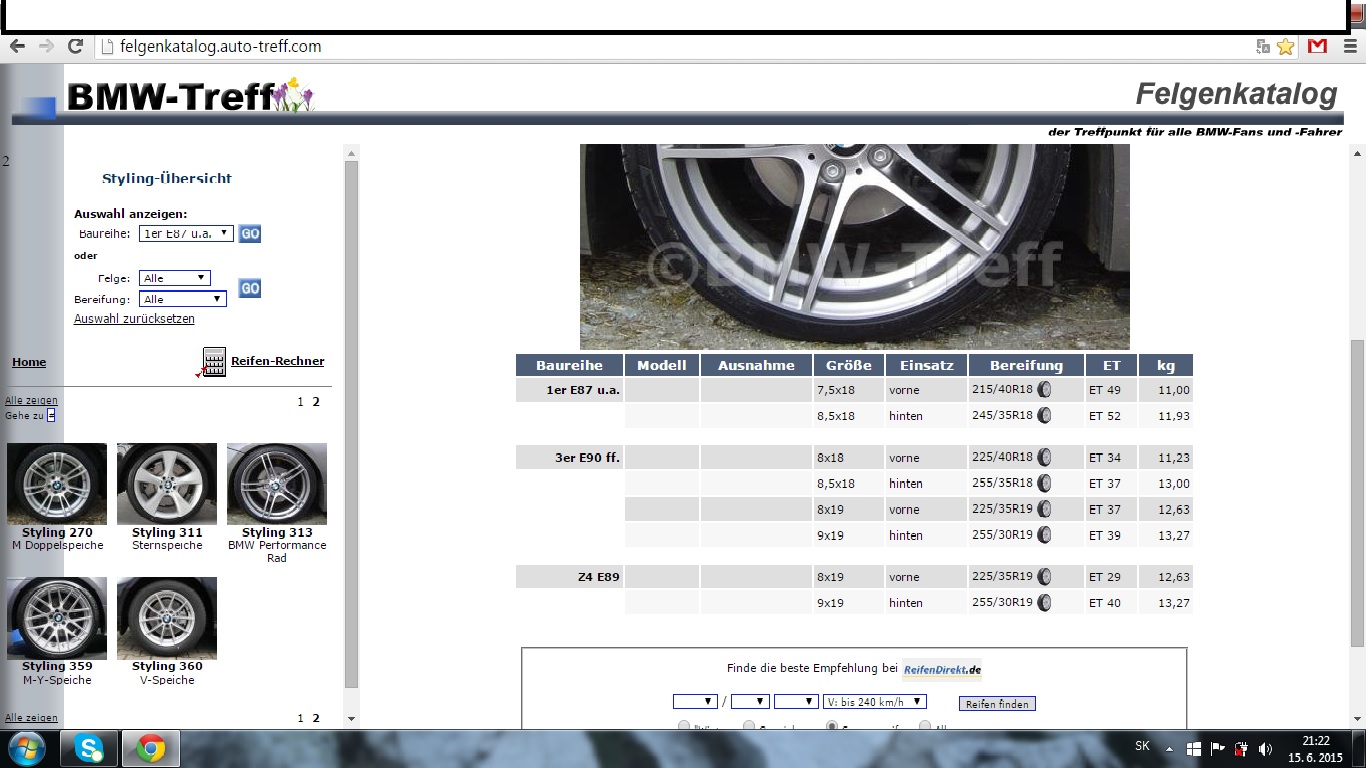Image resolution: width=1366 pixels, height=768 pixels.
Task: Open the Styling 359 M-Y-Speiche thumbnail
Action: pos(57,618)
